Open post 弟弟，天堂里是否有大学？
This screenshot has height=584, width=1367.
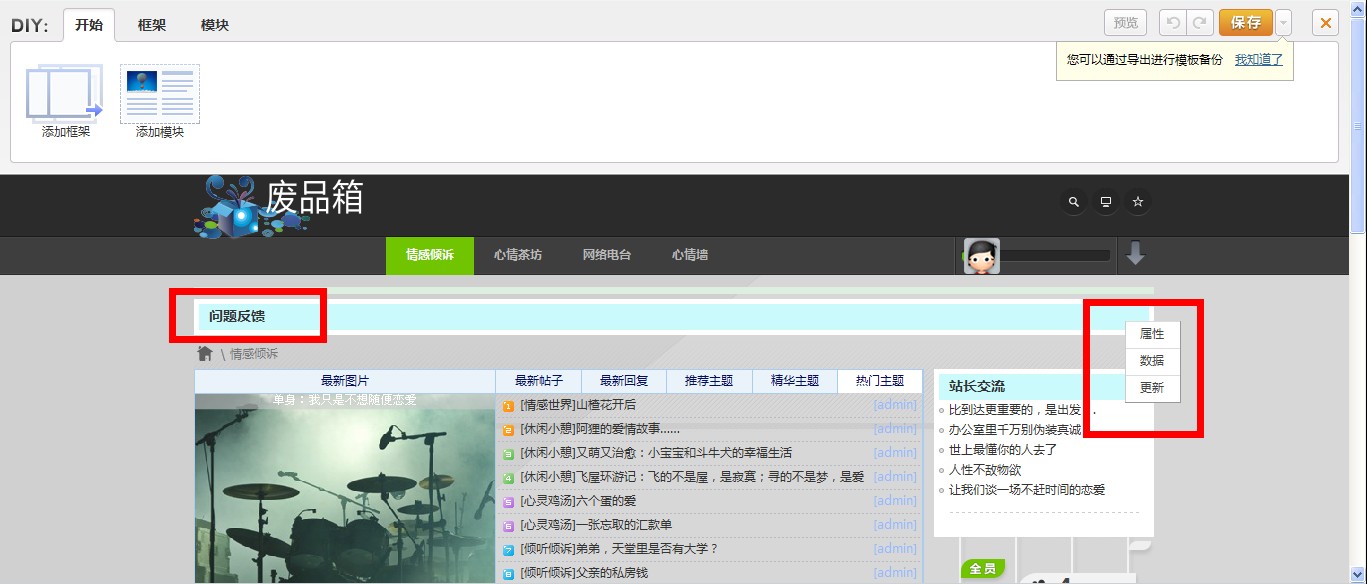[619, 549]
